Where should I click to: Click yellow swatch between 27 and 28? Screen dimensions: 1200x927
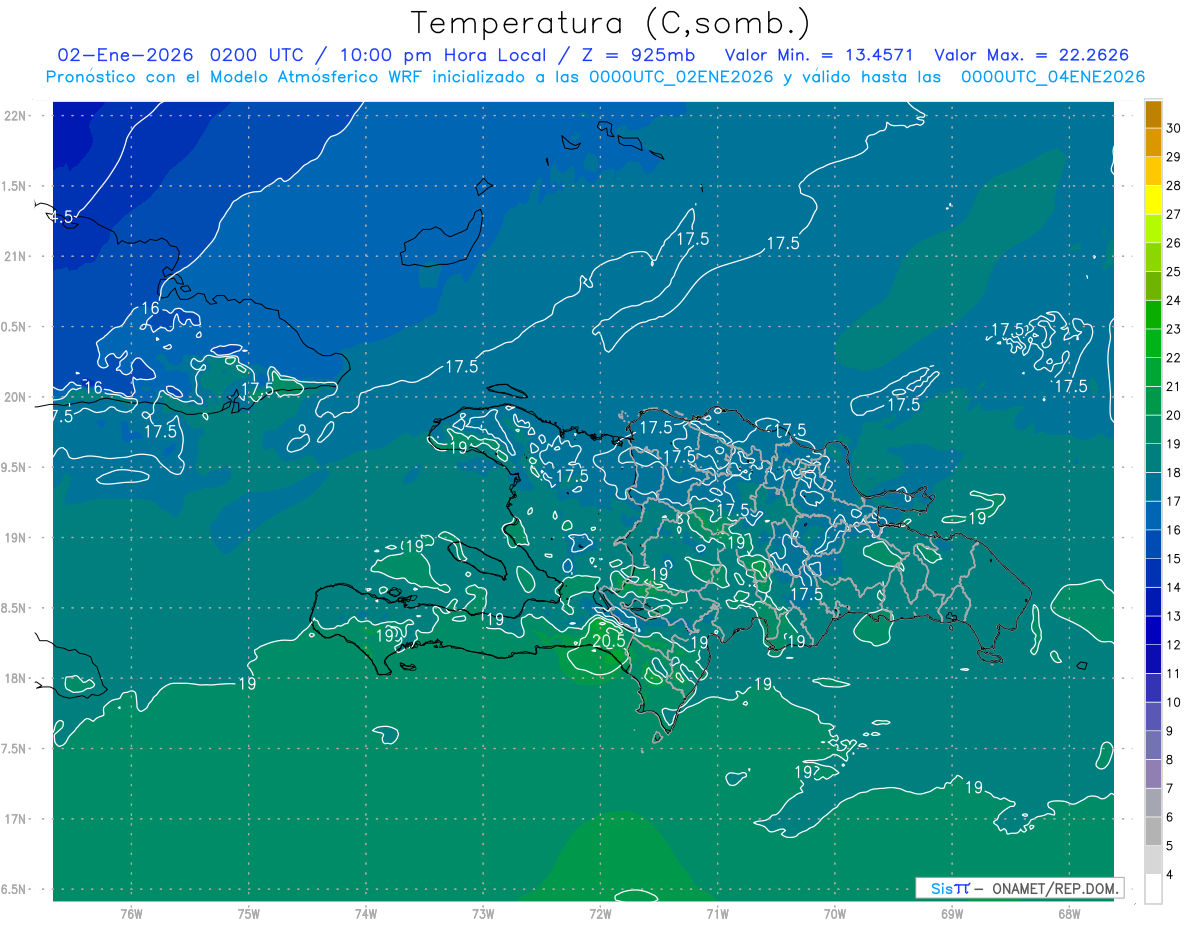(1153, 200)
